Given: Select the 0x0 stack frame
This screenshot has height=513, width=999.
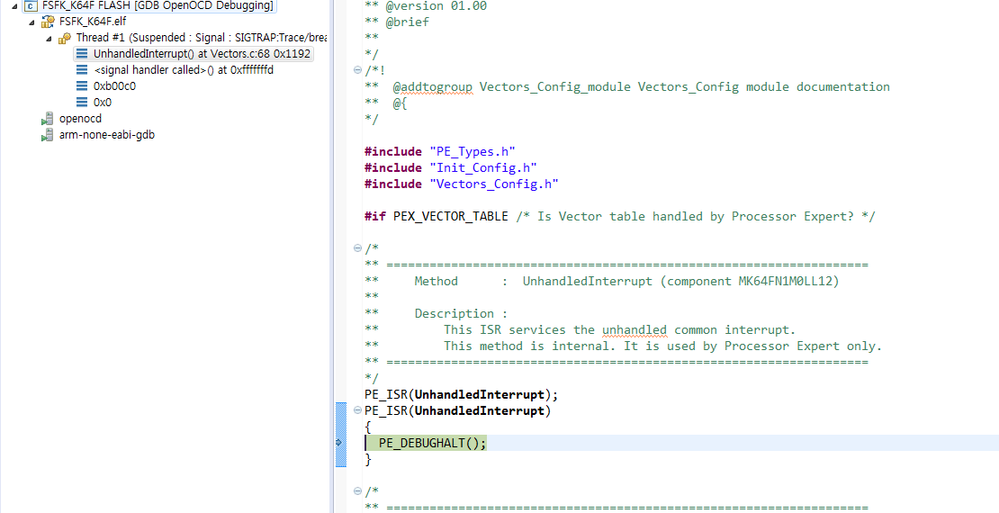Looking at the screenshot, I should tap(103, 102).
